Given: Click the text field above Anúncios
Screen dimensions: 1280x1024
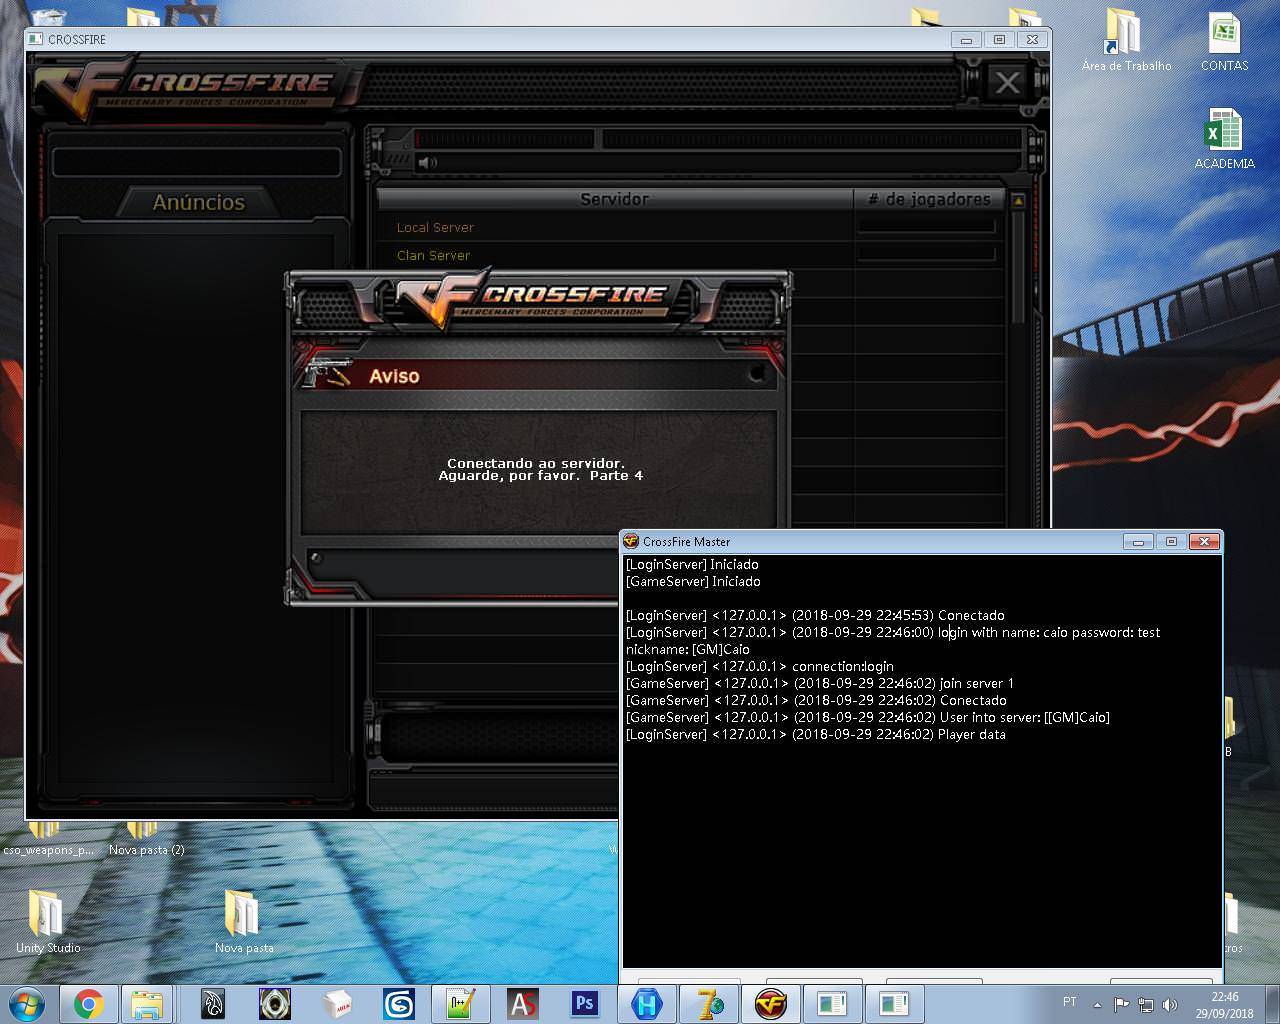Looking at the screenshot, I should coord(197,162).
